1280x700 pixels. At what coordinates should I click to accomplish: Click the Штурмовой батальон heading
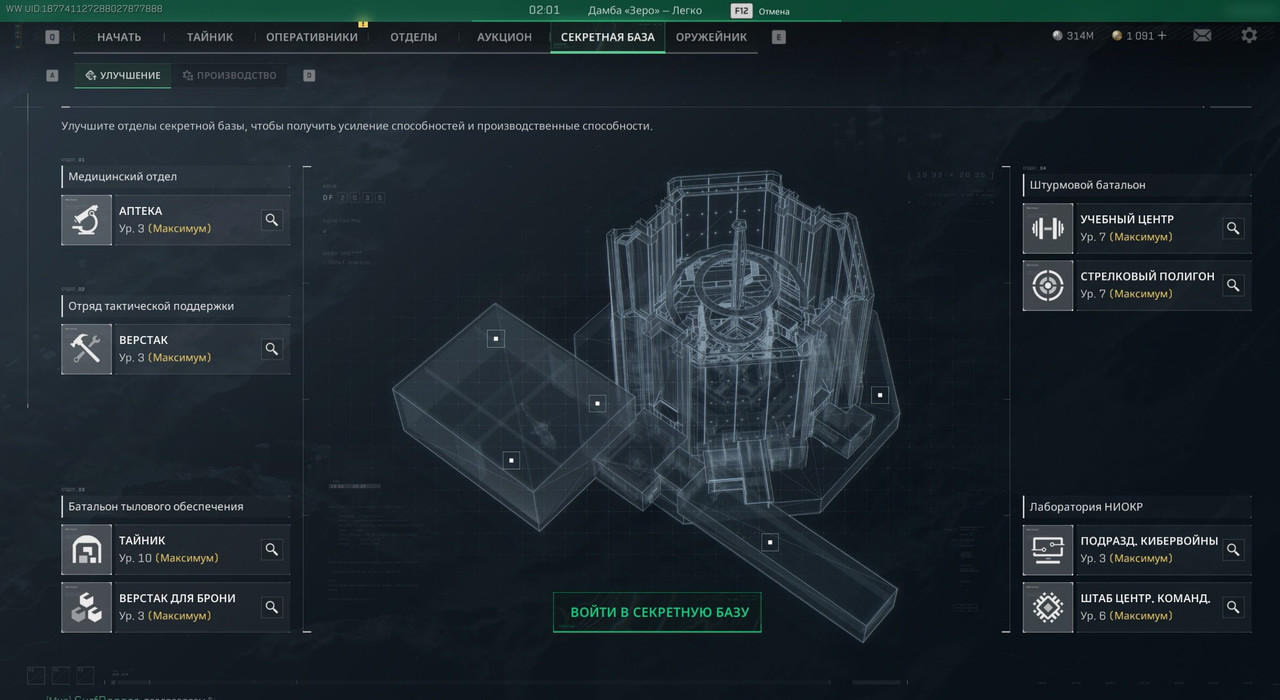(x=1088, y=185)
